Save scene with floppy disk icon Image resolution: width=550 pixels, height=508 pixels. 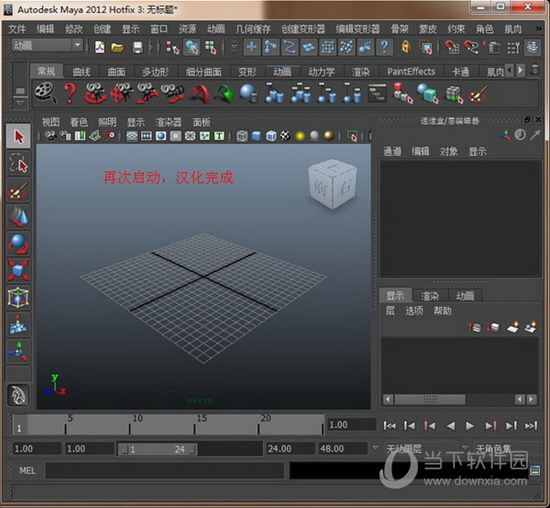pos(138,47)
